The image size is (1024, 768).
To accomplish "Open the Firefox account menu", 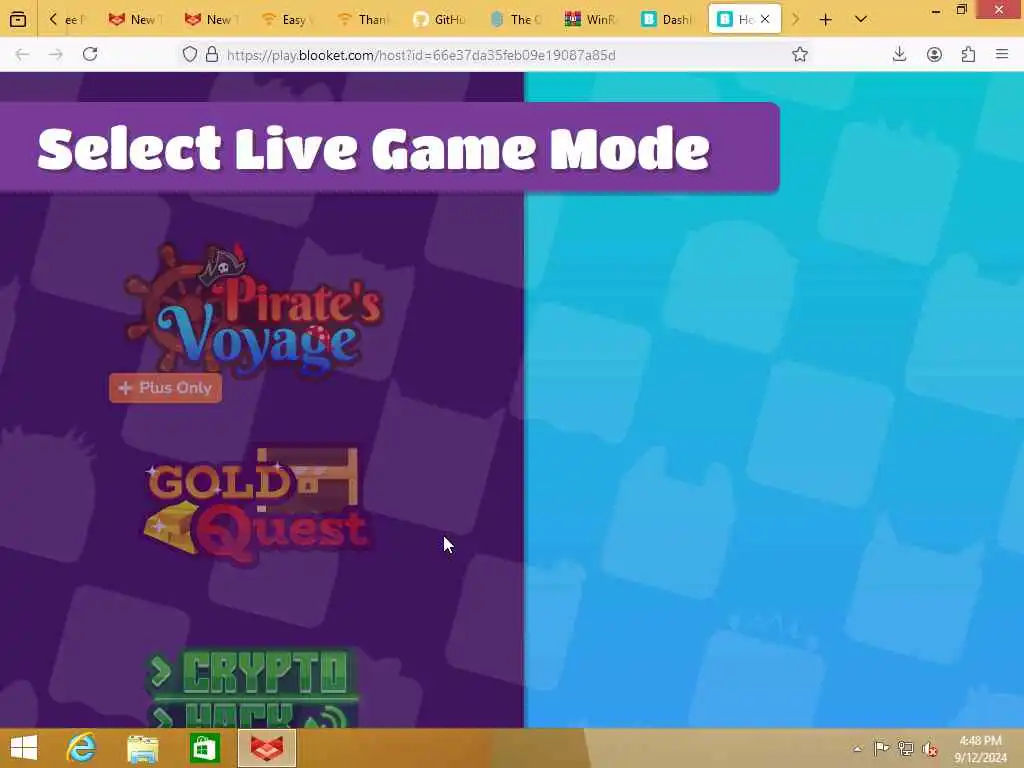I will (x=935, y=54).
